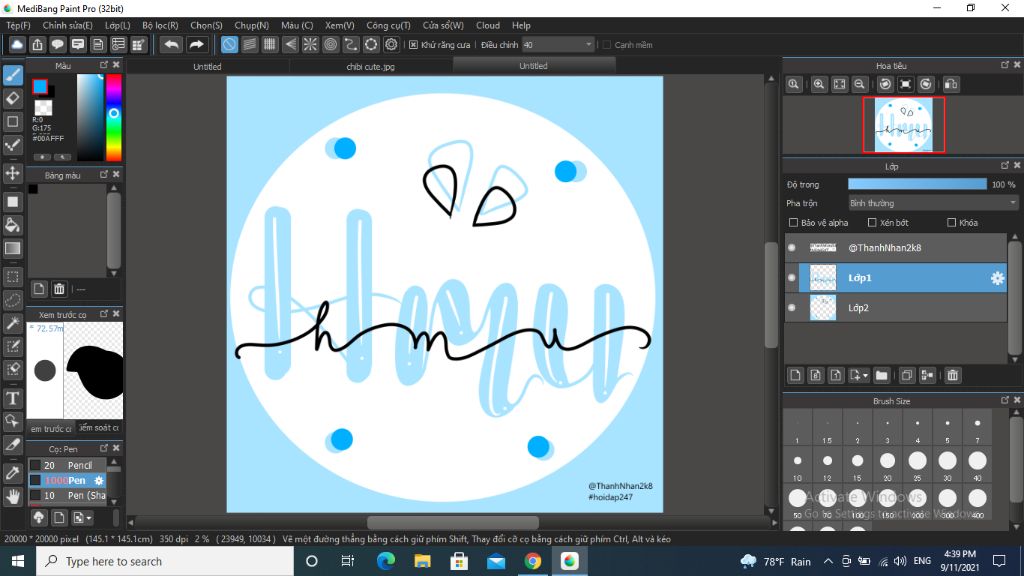
Task: Click the foreground blue color swatch
Action: point(40,86)
